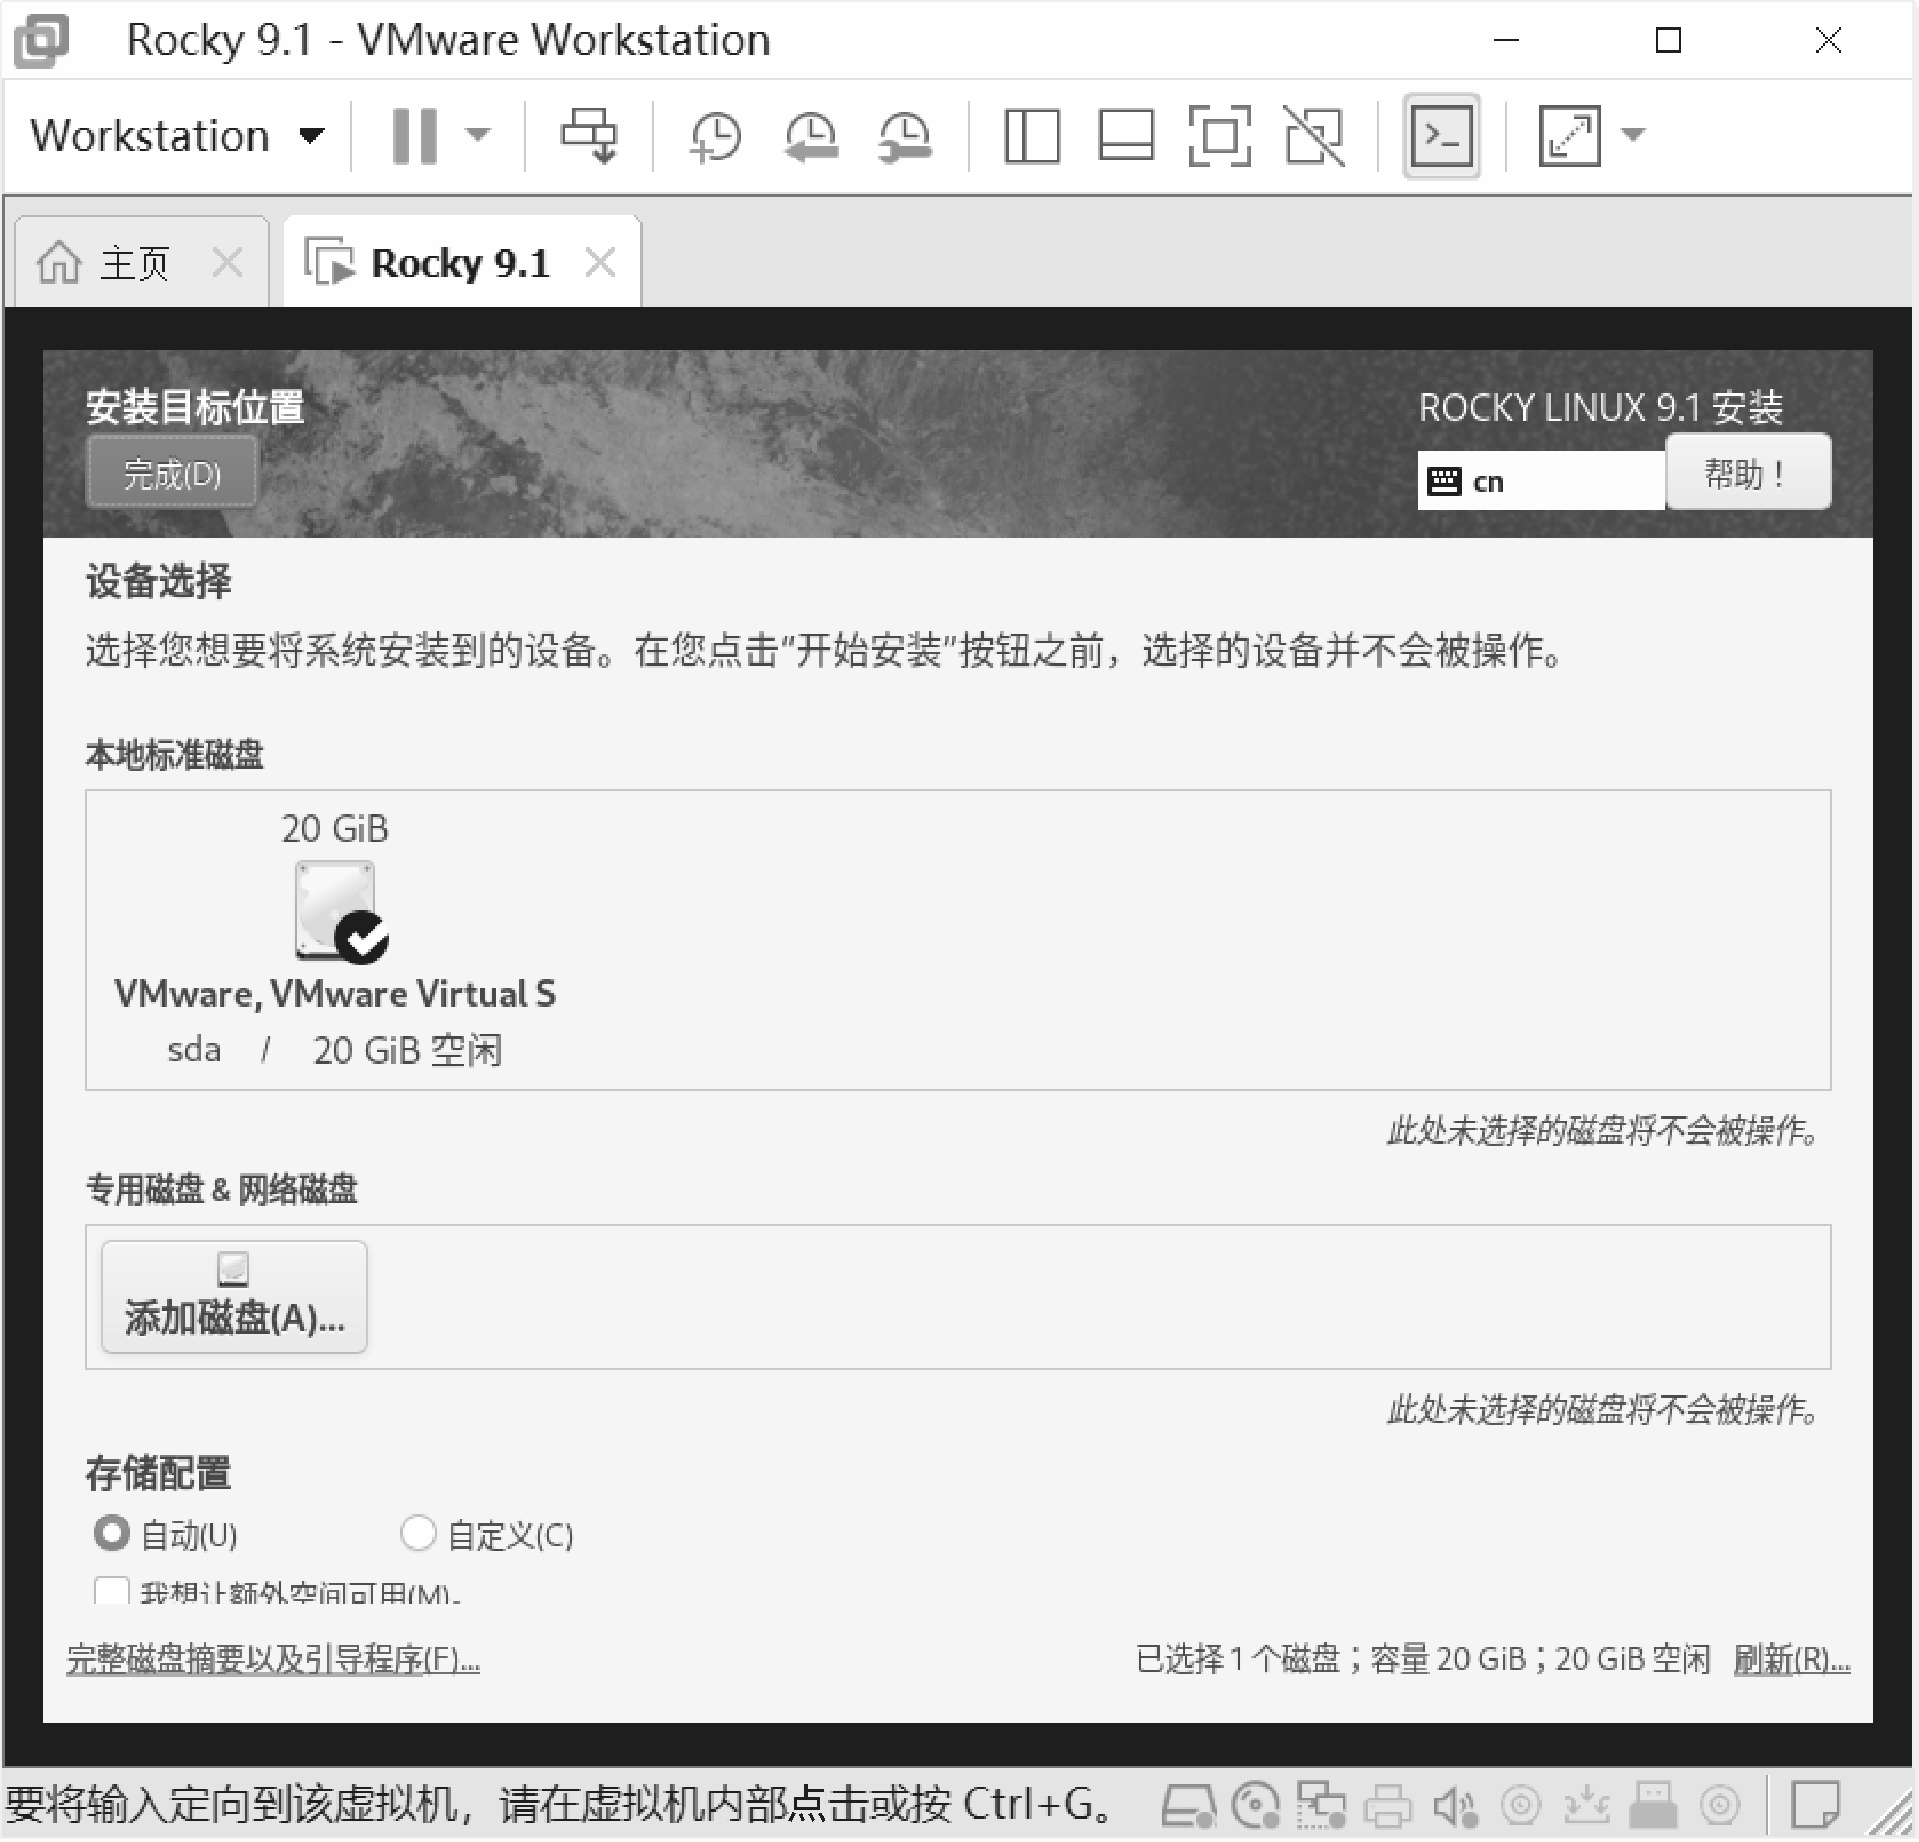Open the console view icon

pos(1441,135)
